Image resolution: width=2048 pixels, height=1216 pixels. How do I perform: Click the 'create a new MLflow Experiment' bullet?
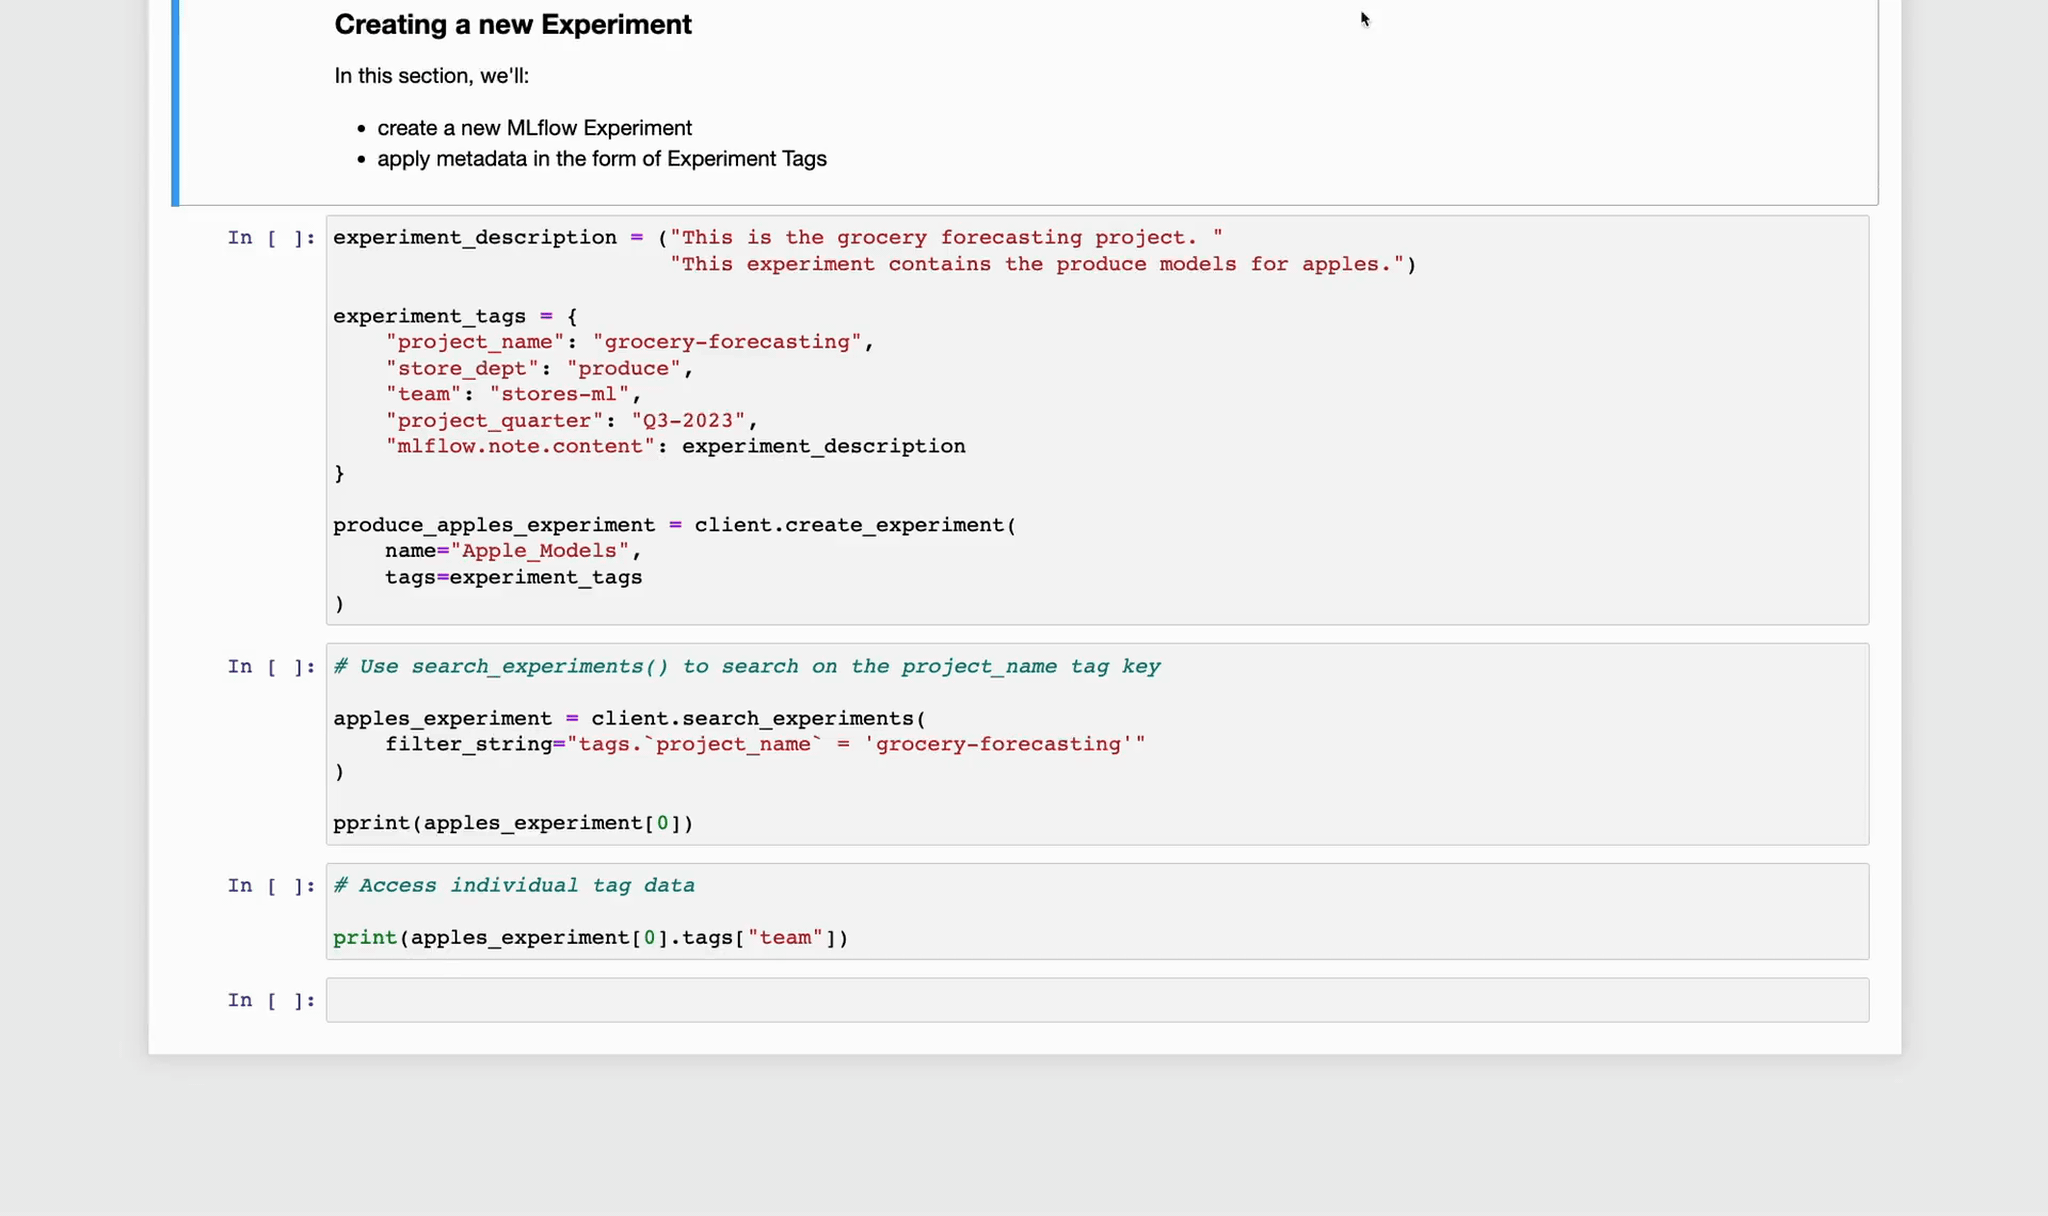pos(534,128)
